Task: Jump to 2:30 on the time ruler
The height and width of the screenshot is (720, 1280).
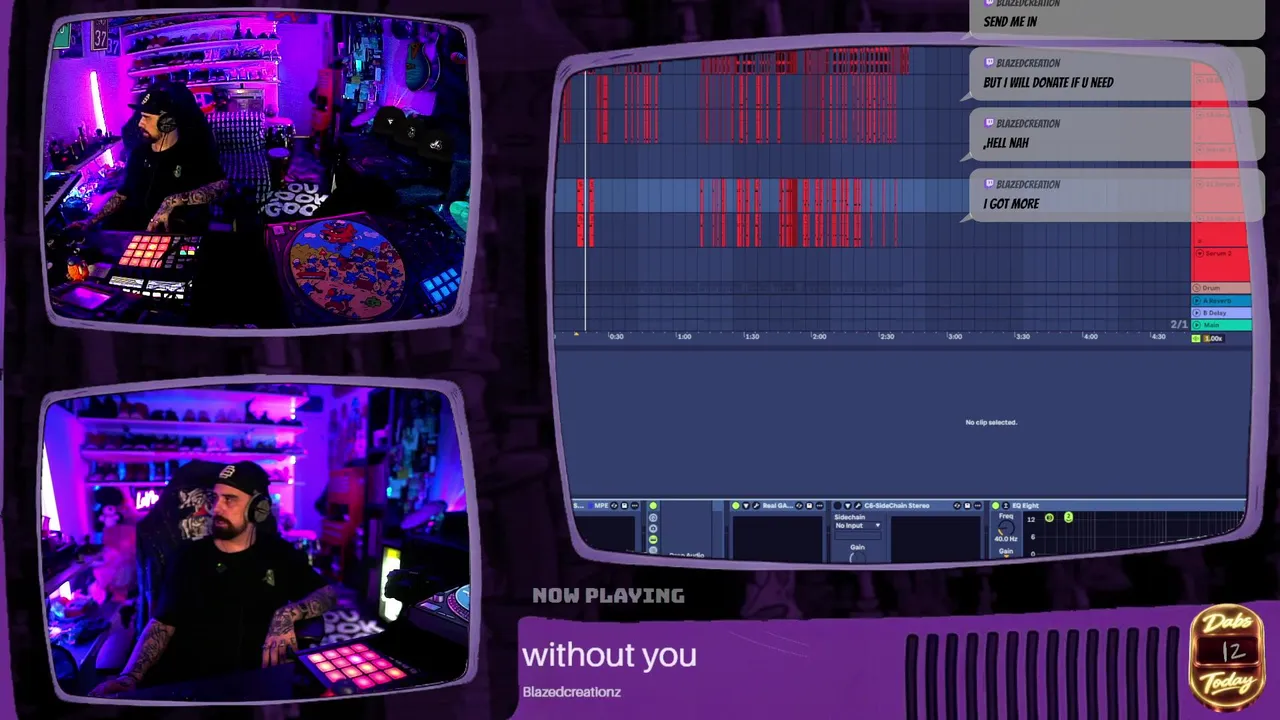Action: pyautogui.click(x=887, y=337)
